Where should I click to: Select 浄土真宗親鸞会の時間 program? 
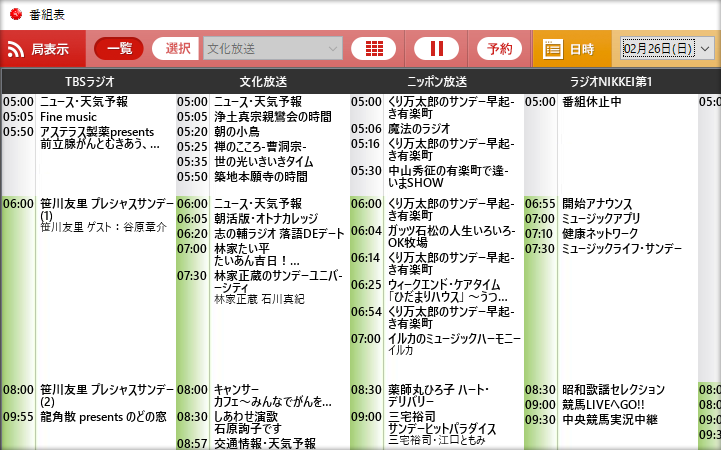[x=273, y=117]
